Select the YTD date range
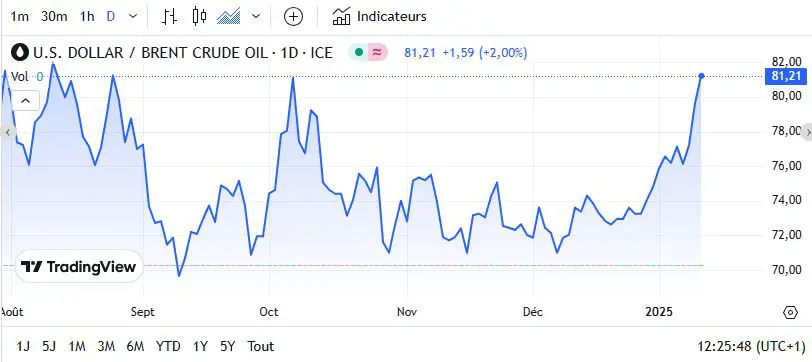Viewport: 812px width, 362px height. click(x=168, y=346)
